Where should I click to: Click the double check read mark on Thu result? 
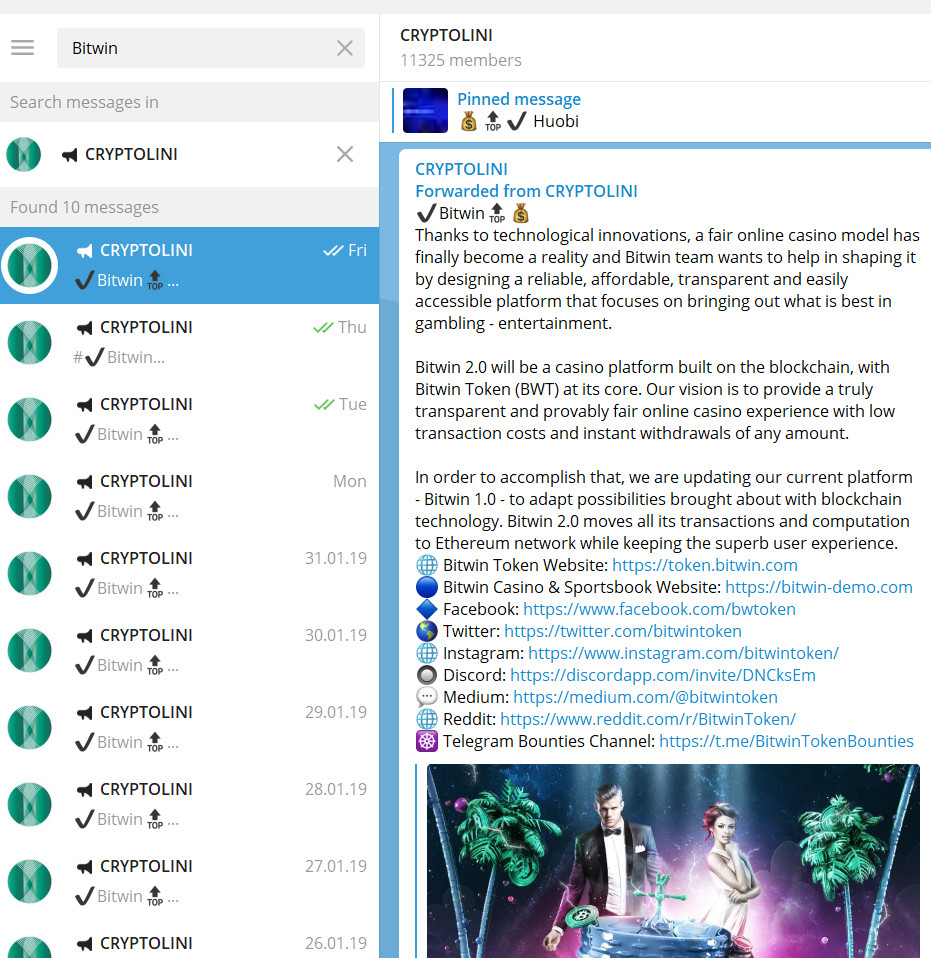[x=323, y=327]
